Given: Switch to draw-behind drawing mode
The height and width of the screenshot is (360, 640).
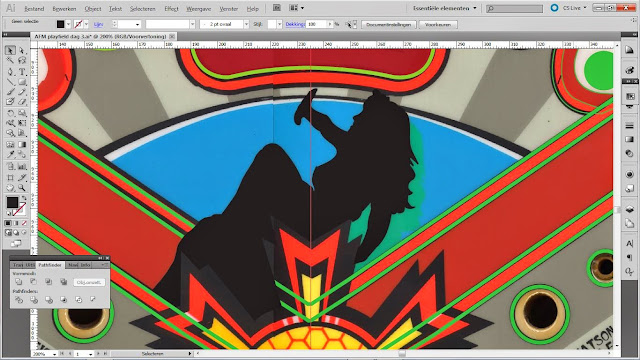Looking at the screenshot, I should (16, 233).
